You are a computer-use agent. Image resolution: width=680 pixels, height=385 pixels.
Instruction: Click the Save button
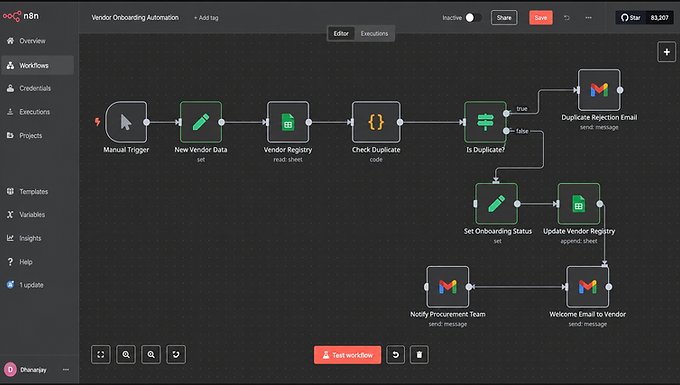(541, 18)
